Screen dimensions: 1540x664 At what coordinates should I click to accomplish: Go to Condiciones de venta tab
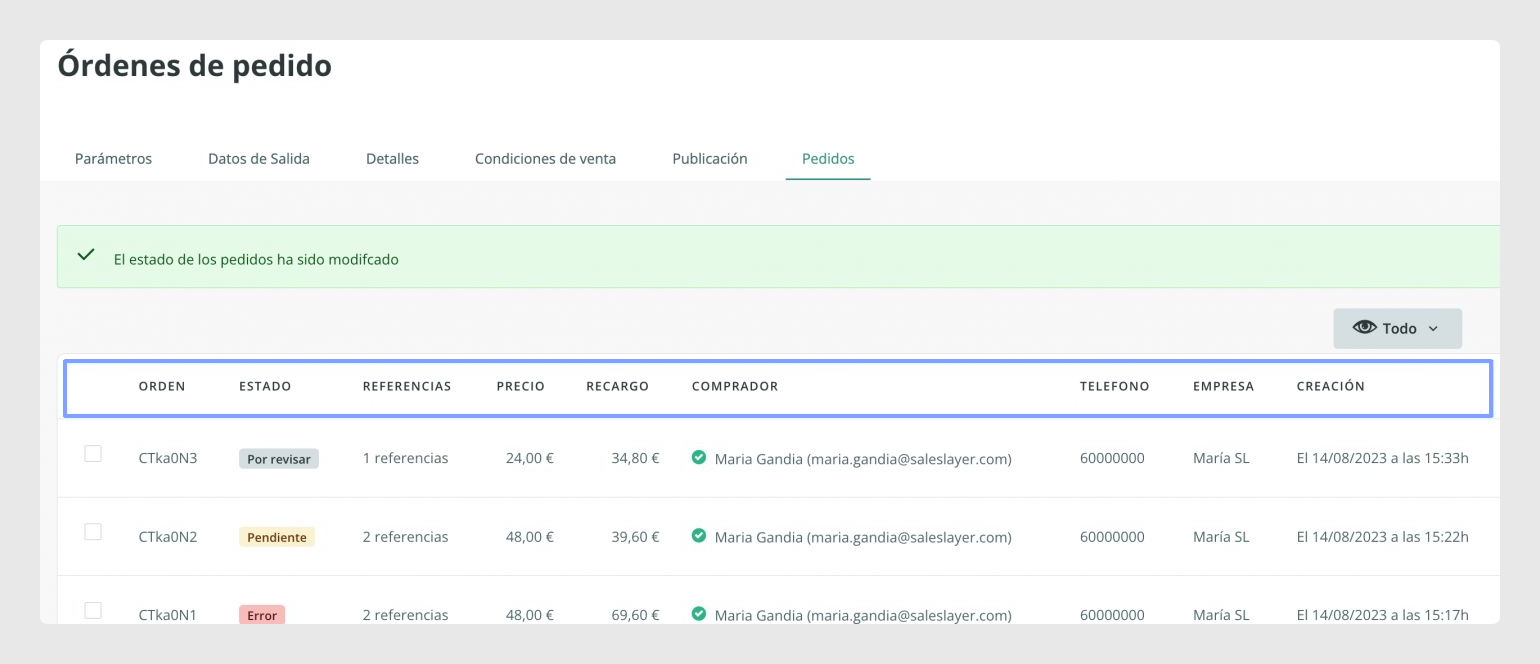click(x=545, y=158)
